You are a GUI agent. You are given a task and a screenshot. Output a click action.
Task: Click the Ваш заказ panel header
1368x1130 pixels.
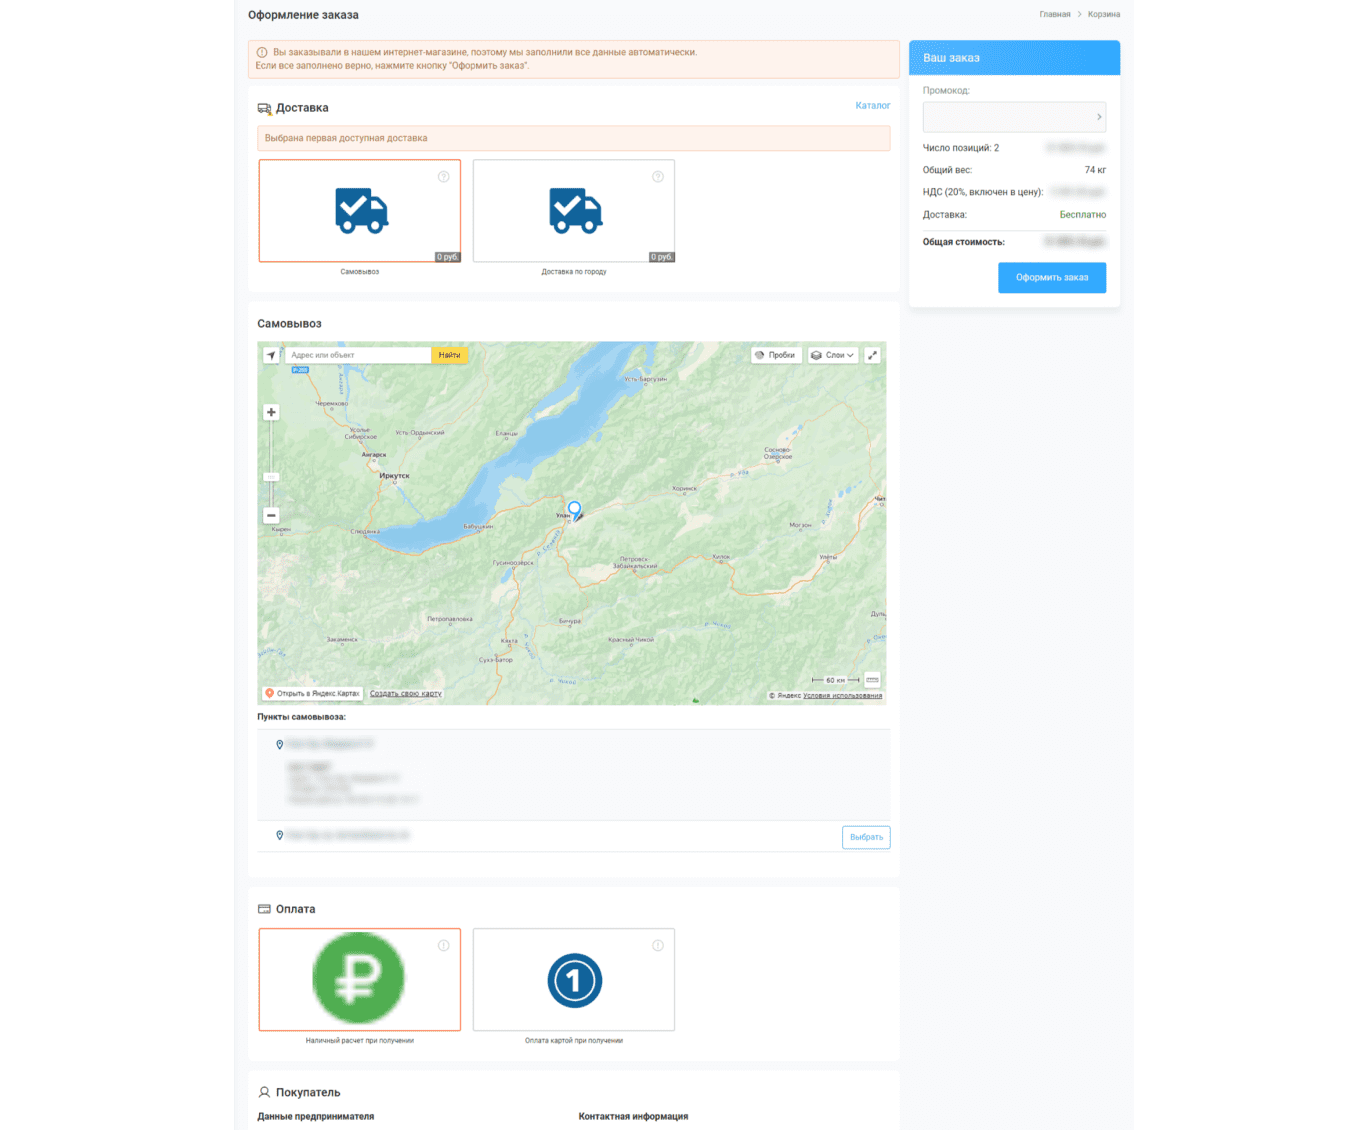1014,58
